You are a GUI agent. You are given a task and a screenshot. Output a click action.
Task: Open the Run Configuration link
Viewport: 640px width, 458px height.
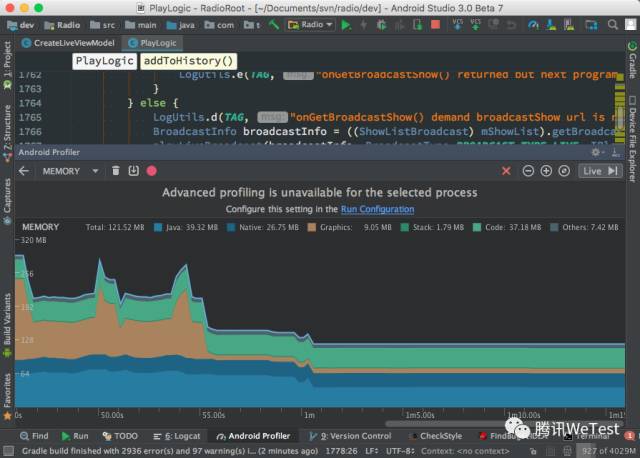point(378,209)
